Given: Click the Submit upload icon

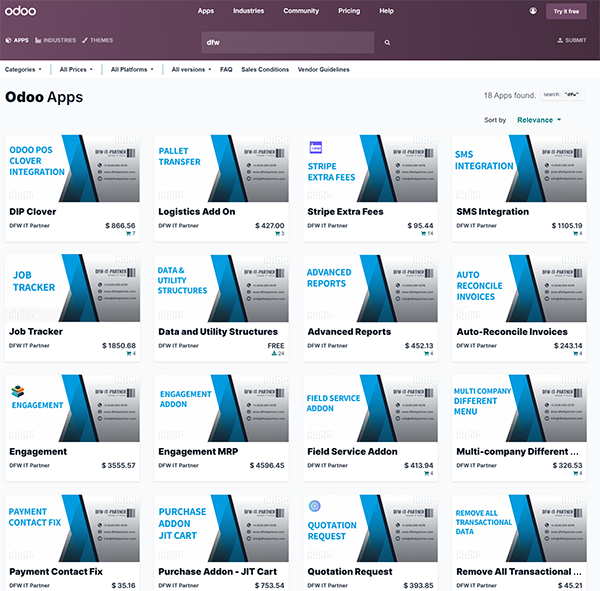Looking at the screenshot, I should (560, 40).
